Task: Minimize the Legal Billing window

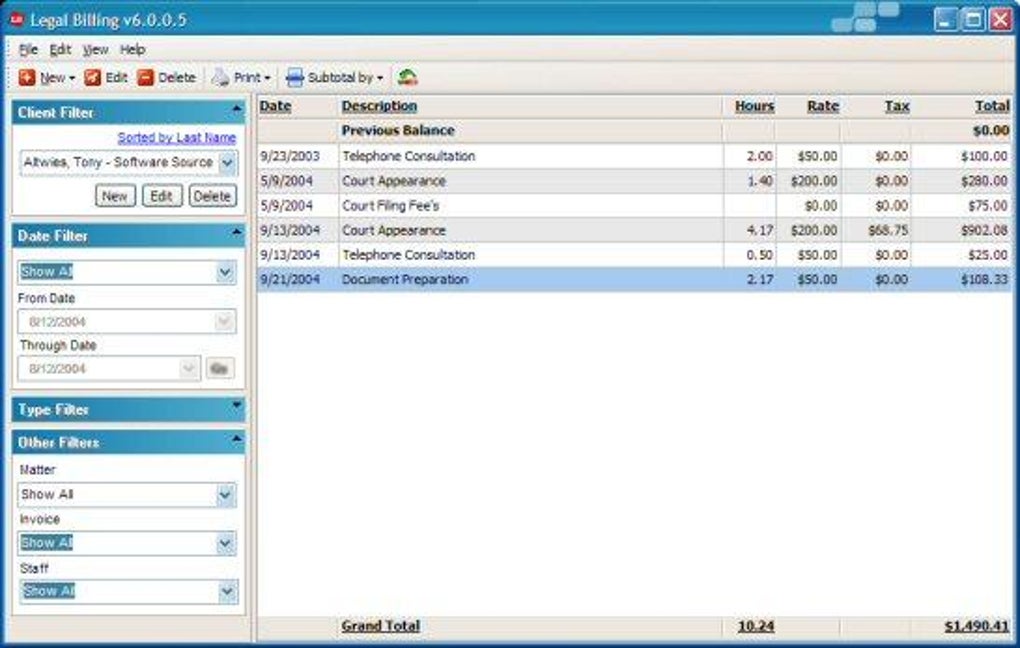Action: 946,20
